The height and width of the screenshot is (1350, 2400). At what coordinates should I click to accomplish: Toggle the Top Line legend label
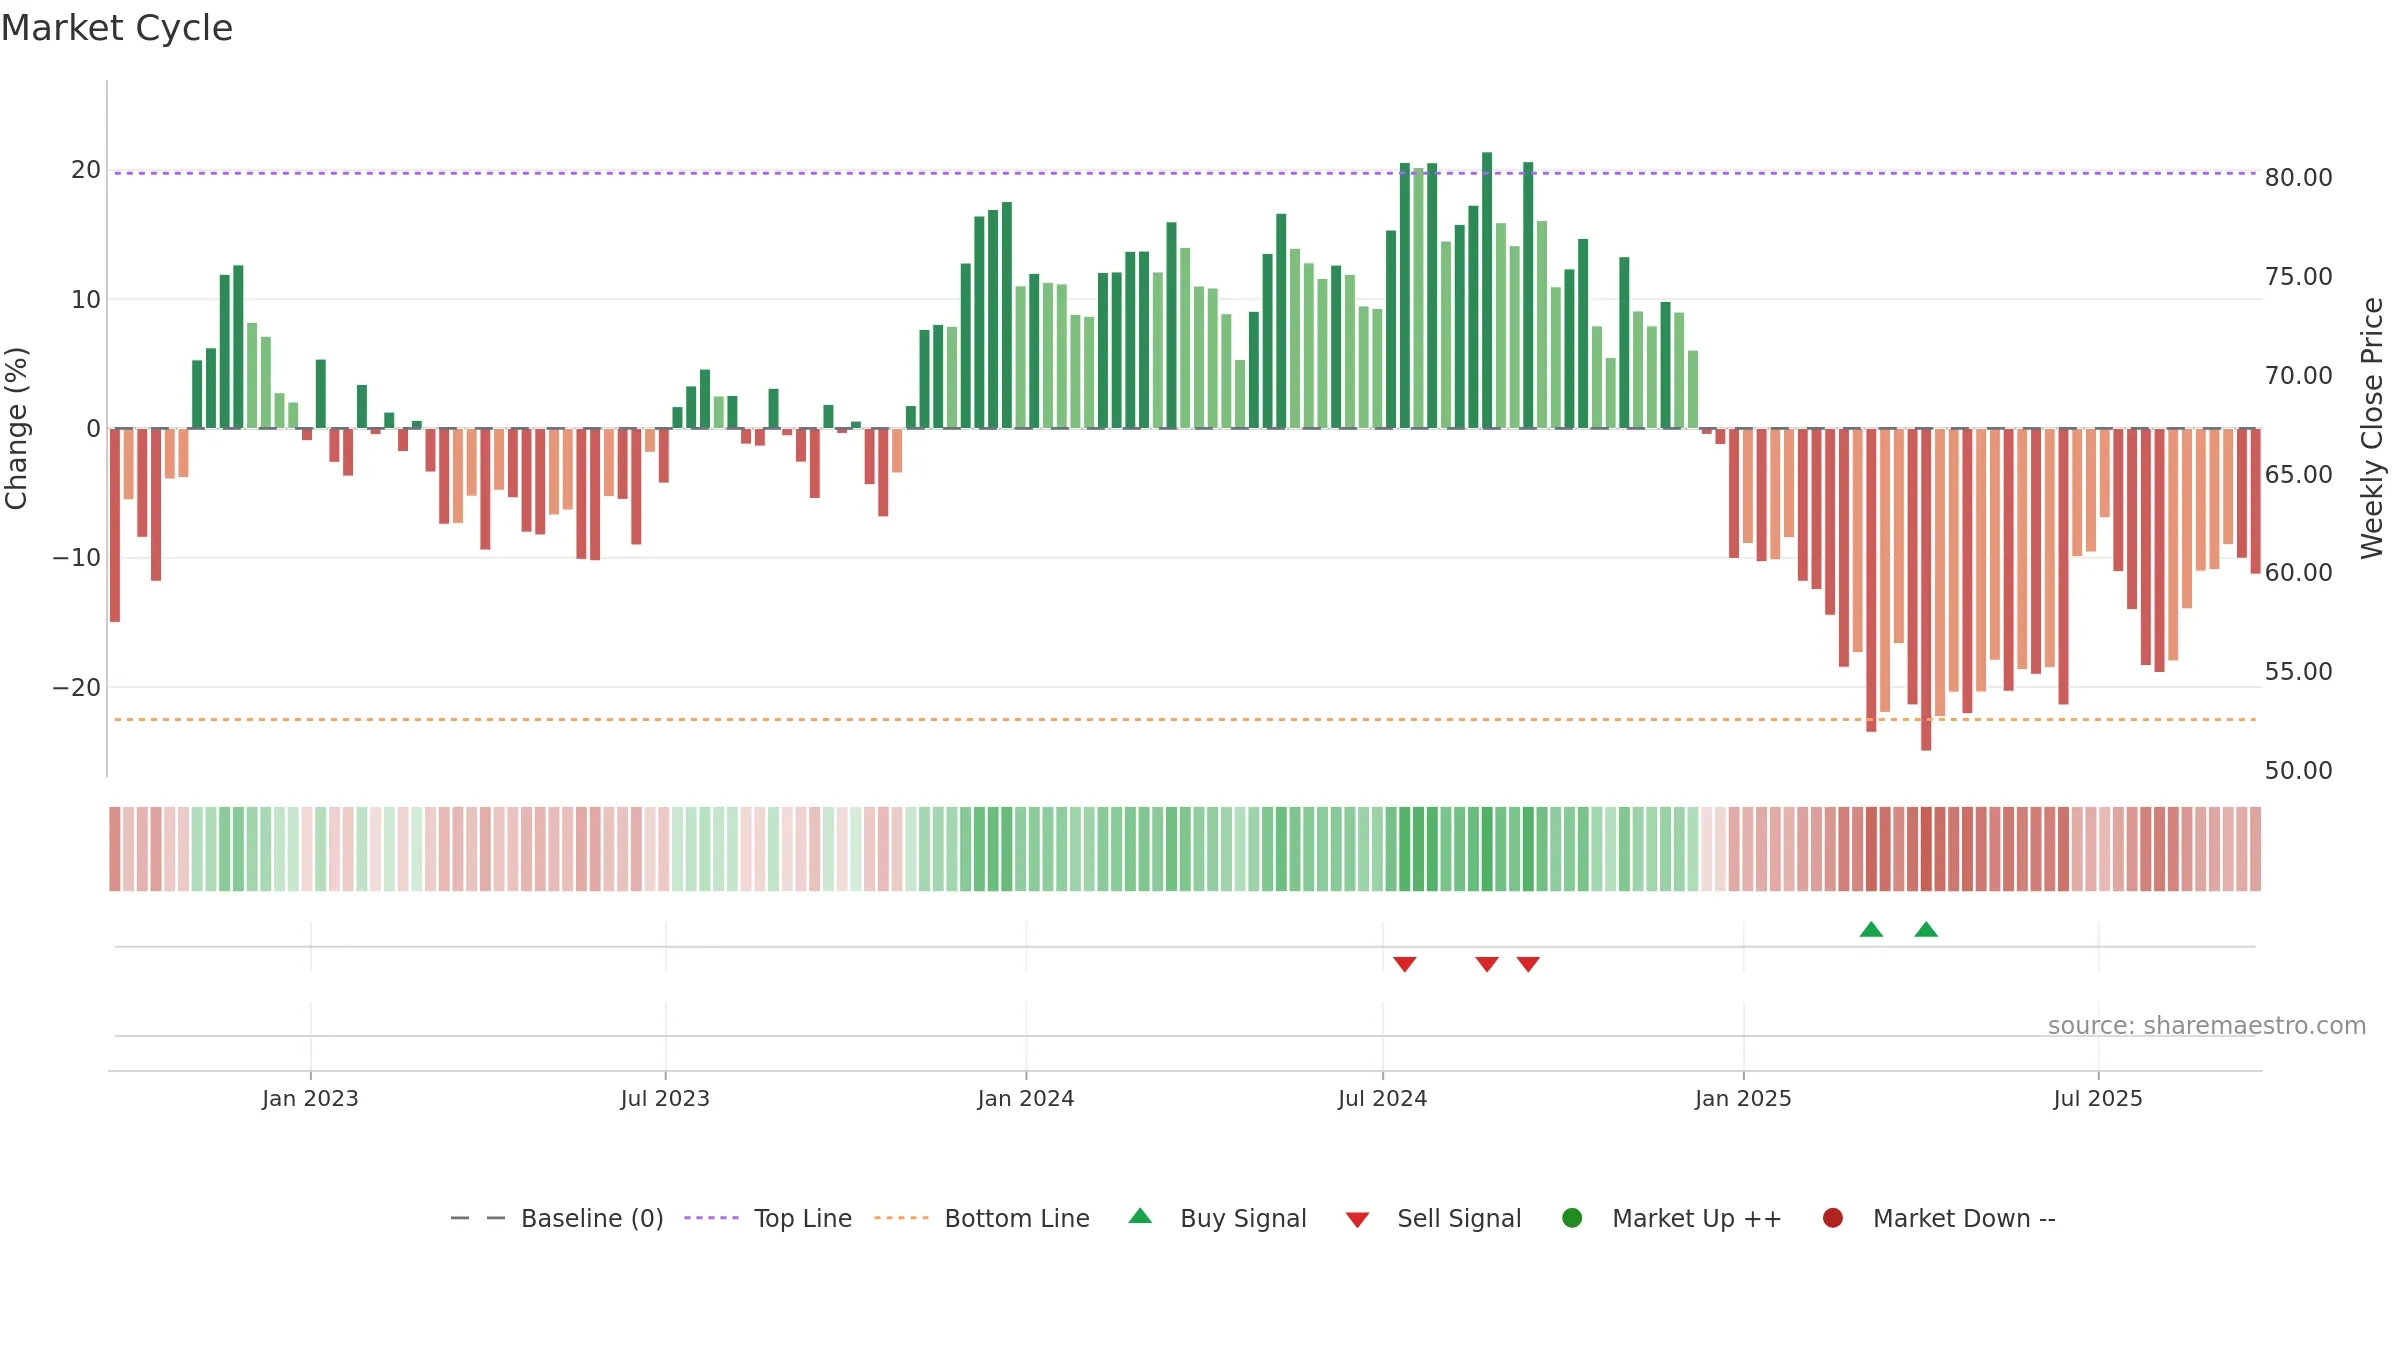pyautogui.click(x=803, y=1219)
